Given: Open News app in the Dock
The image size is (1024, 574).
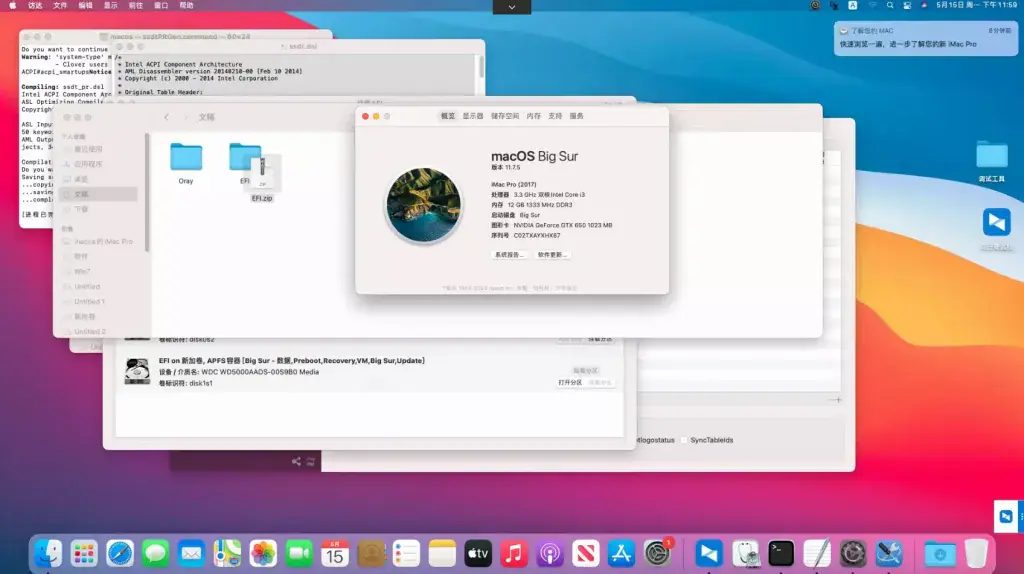Looking at the screenshot, I should 586,554.
